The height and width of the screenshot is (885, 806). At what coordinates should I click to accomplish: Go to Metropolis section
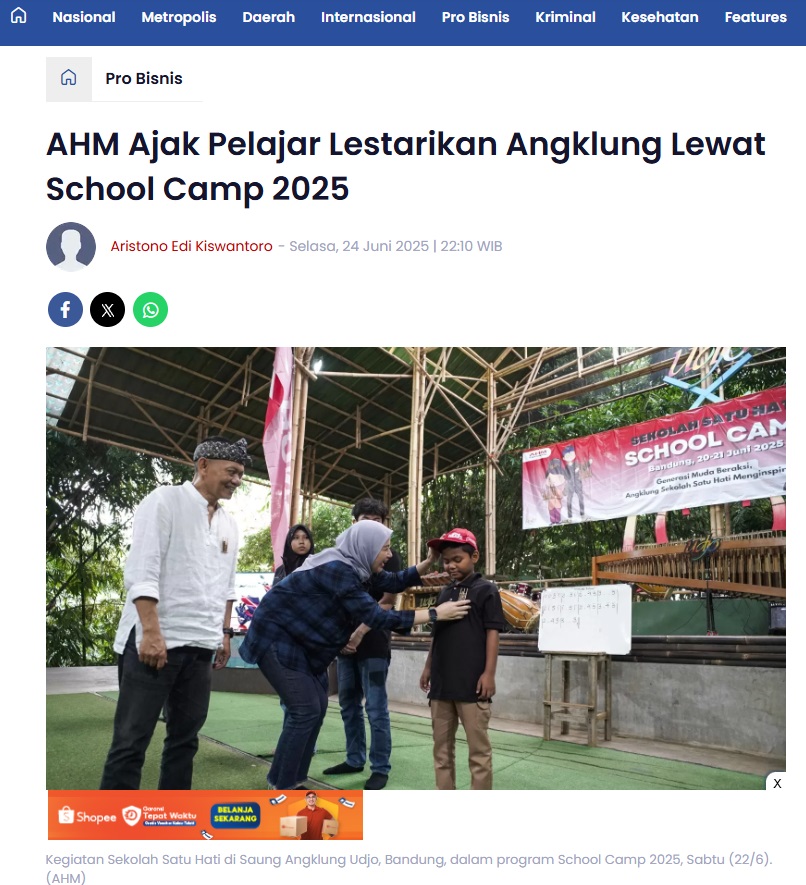coord(178,17)
